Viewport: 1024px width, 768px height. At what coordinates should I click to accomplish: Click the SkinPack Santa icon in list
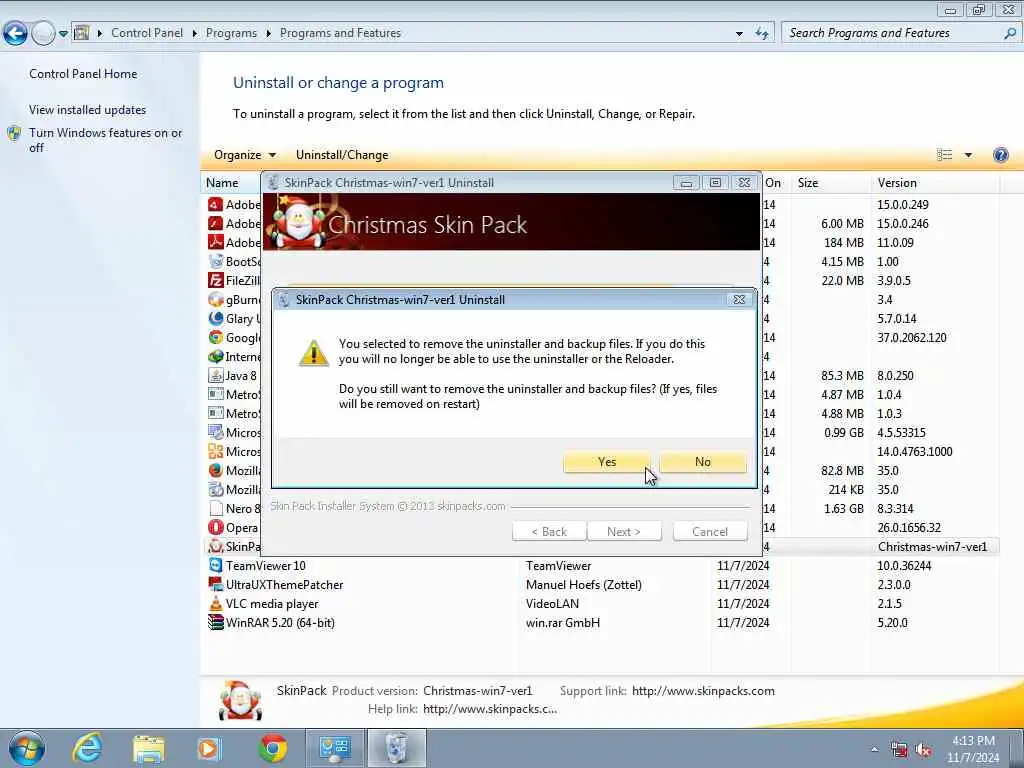(x=216, y=546)
